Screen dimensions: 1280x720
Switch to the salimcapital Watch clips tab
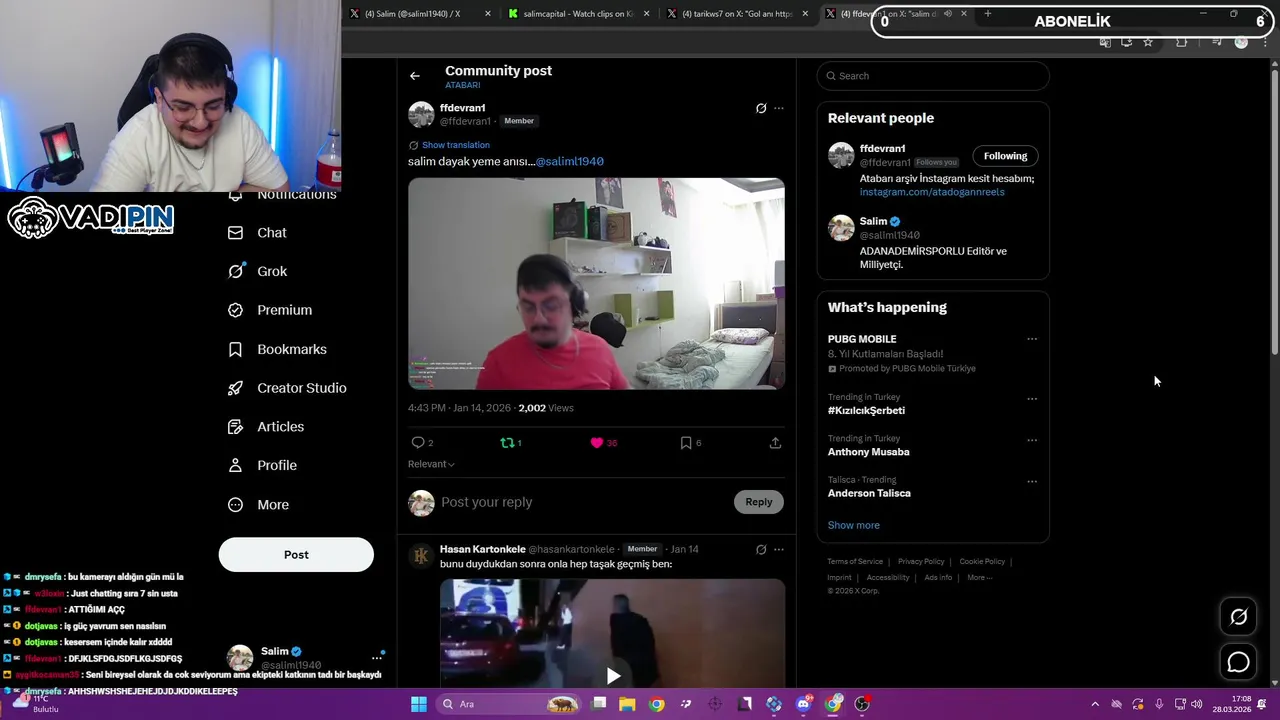(577, 14)
